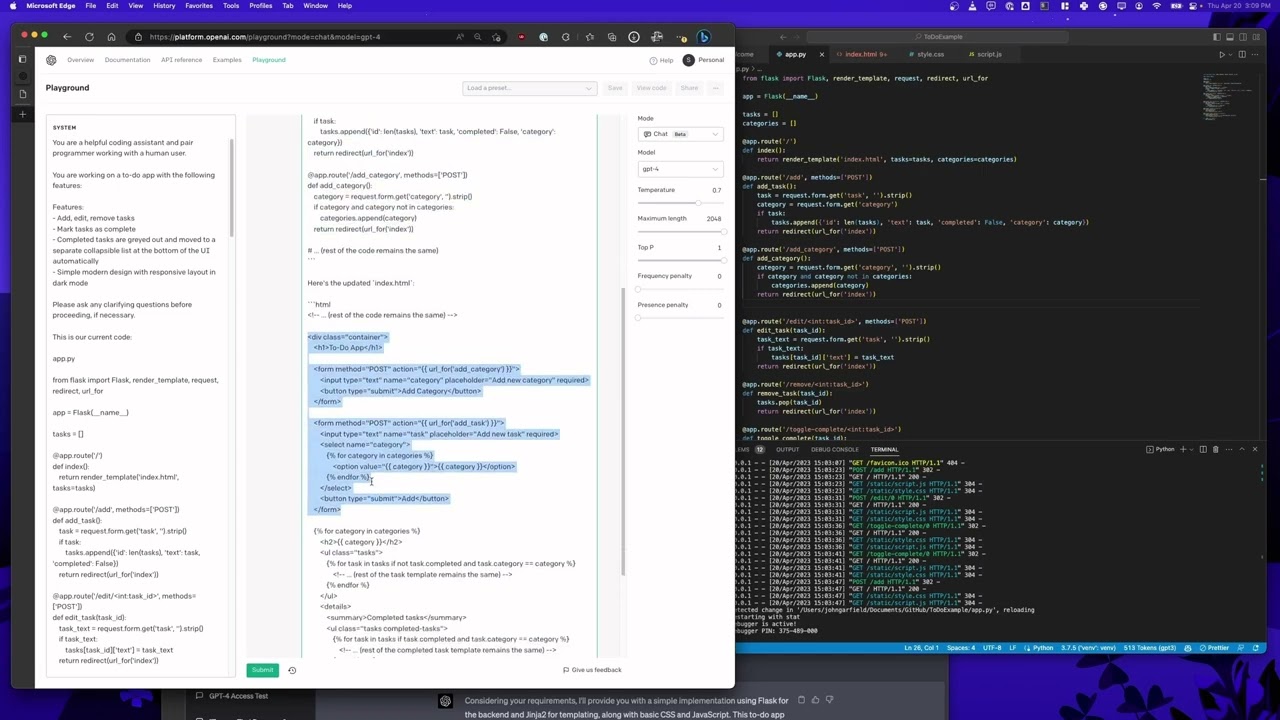Add a new tab with the plus icon

tap(23, 114)
